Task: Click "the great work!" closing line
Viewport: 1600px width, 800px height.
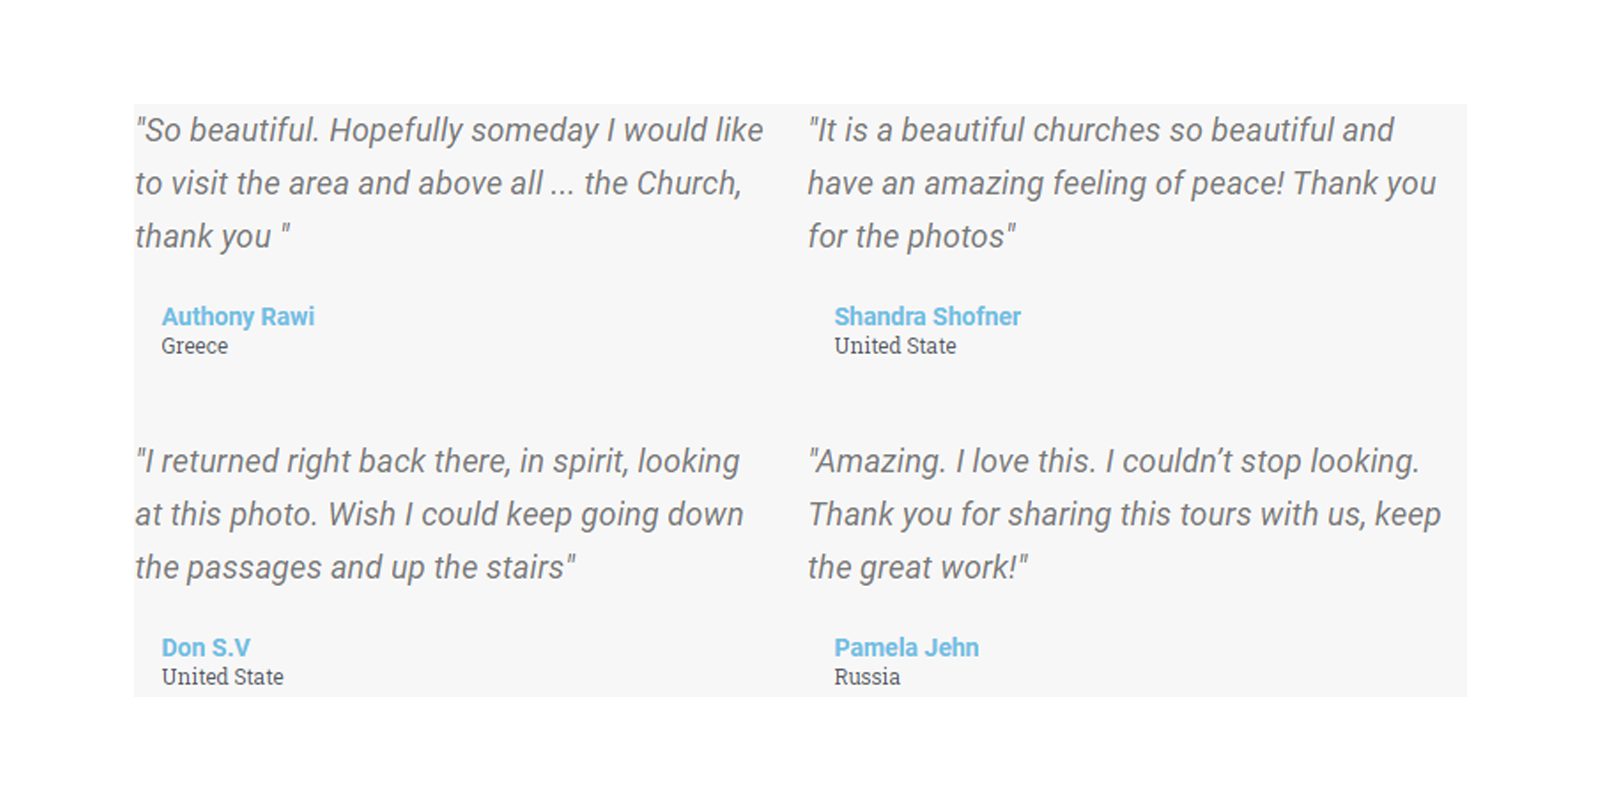Action: (917, 568)
